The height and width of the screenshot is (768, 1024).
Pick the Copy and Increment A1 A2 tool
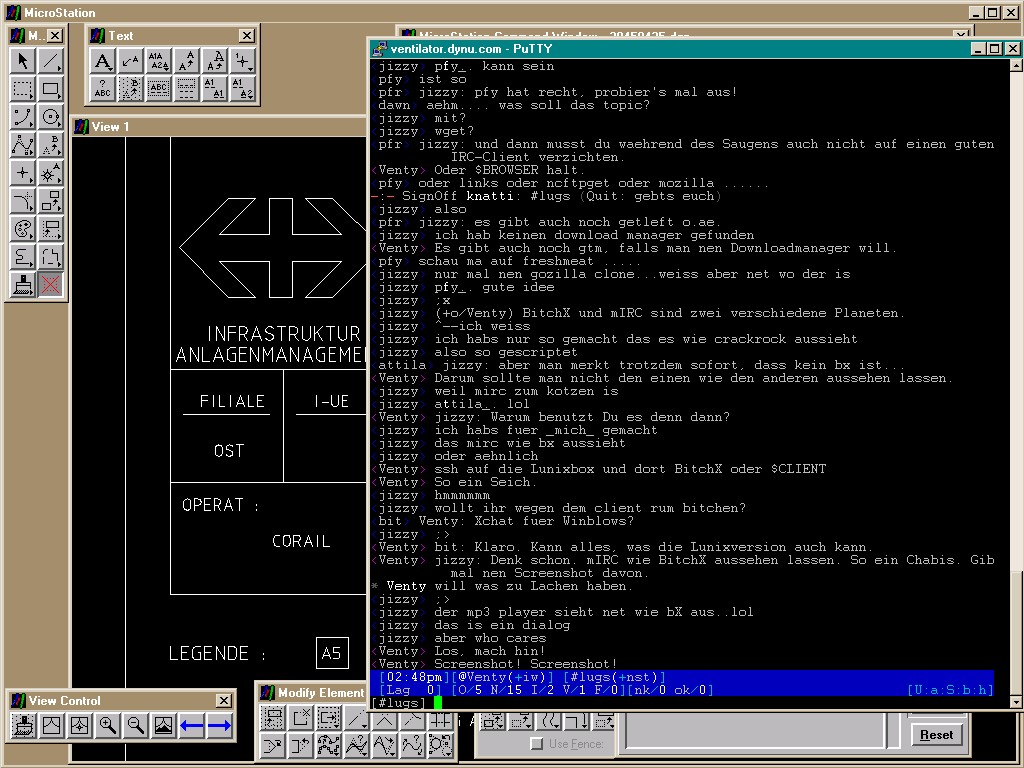(242, 89)
